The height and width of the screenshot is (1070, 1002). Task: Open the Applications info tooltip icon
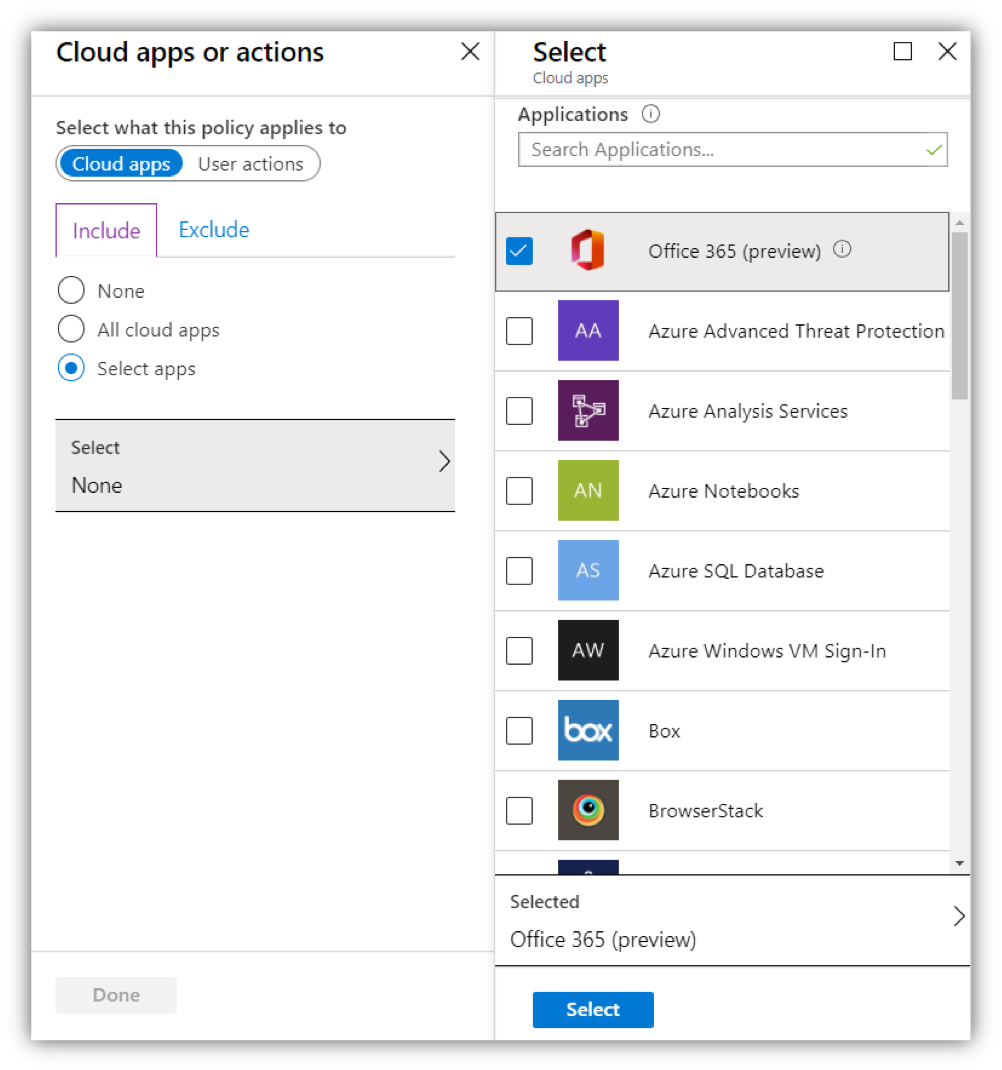[x=651, y=114]
